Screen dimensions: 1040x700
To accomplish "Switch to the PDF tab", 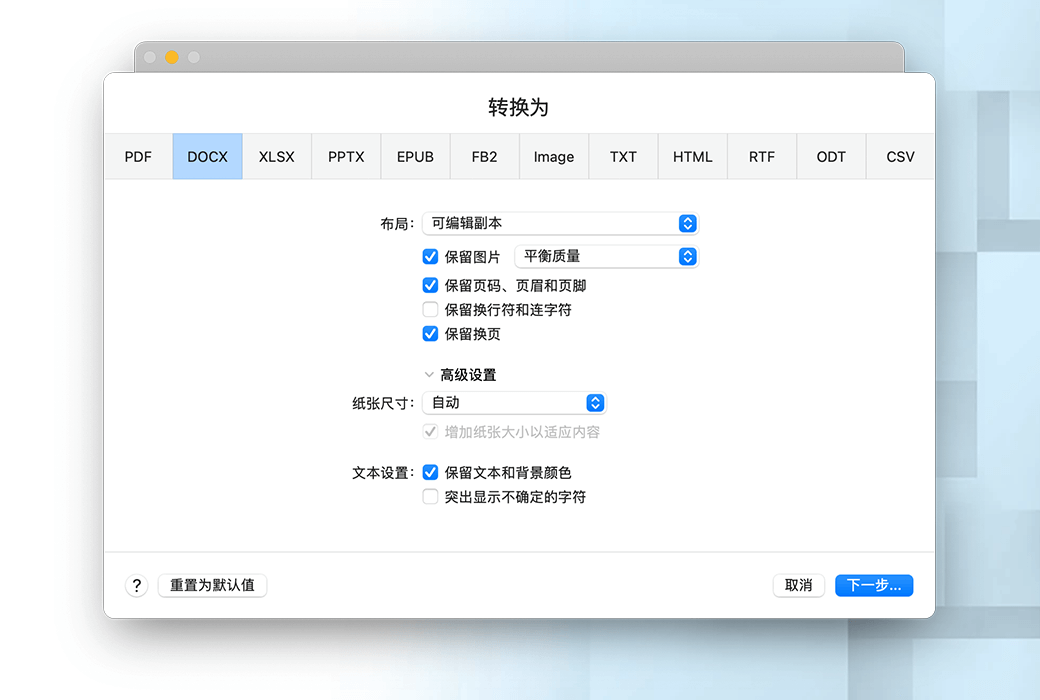I will tap(138, 157).
